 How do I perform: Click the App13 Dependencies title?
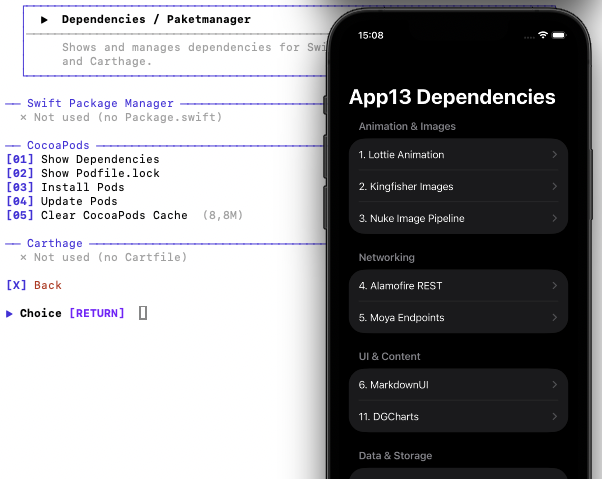(x=452, y=97)
